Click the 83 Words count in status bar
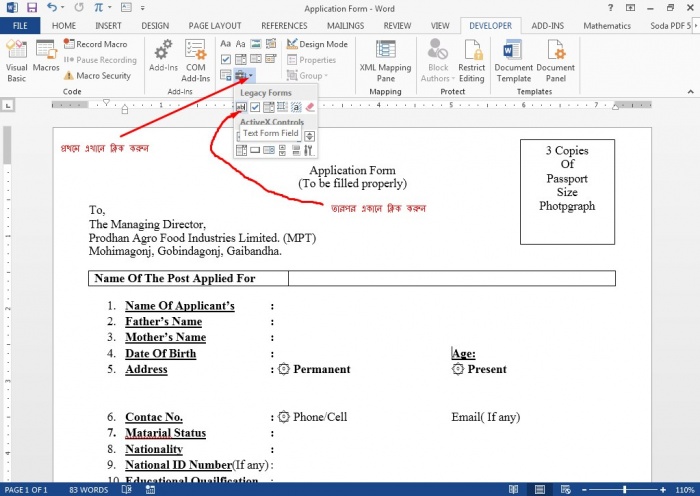Image resolution: width=700 pixels, height=496 pixels. (x=89, y=490)
